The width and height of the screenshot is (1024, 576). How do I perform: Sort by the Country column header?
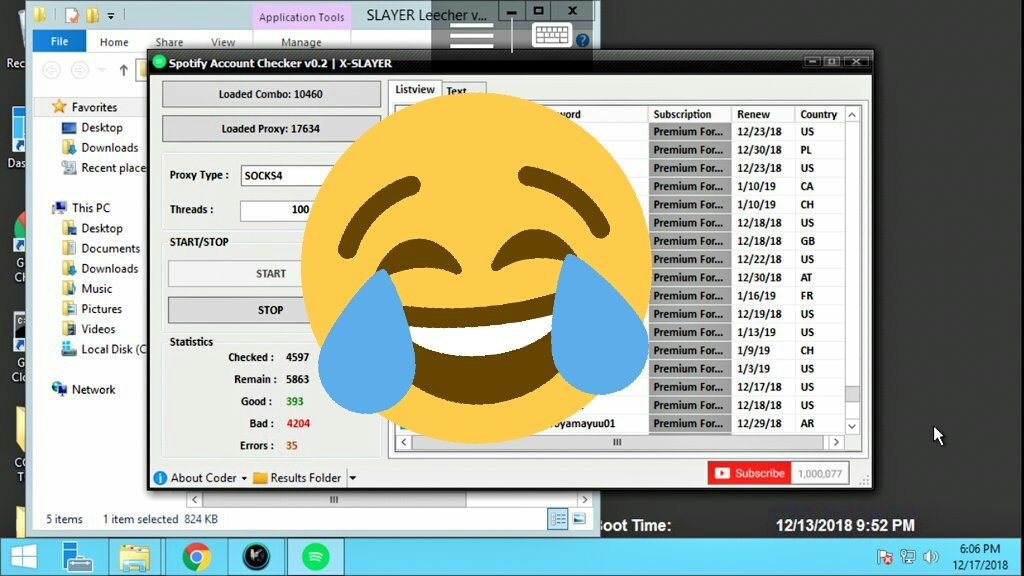coord(819,114)
